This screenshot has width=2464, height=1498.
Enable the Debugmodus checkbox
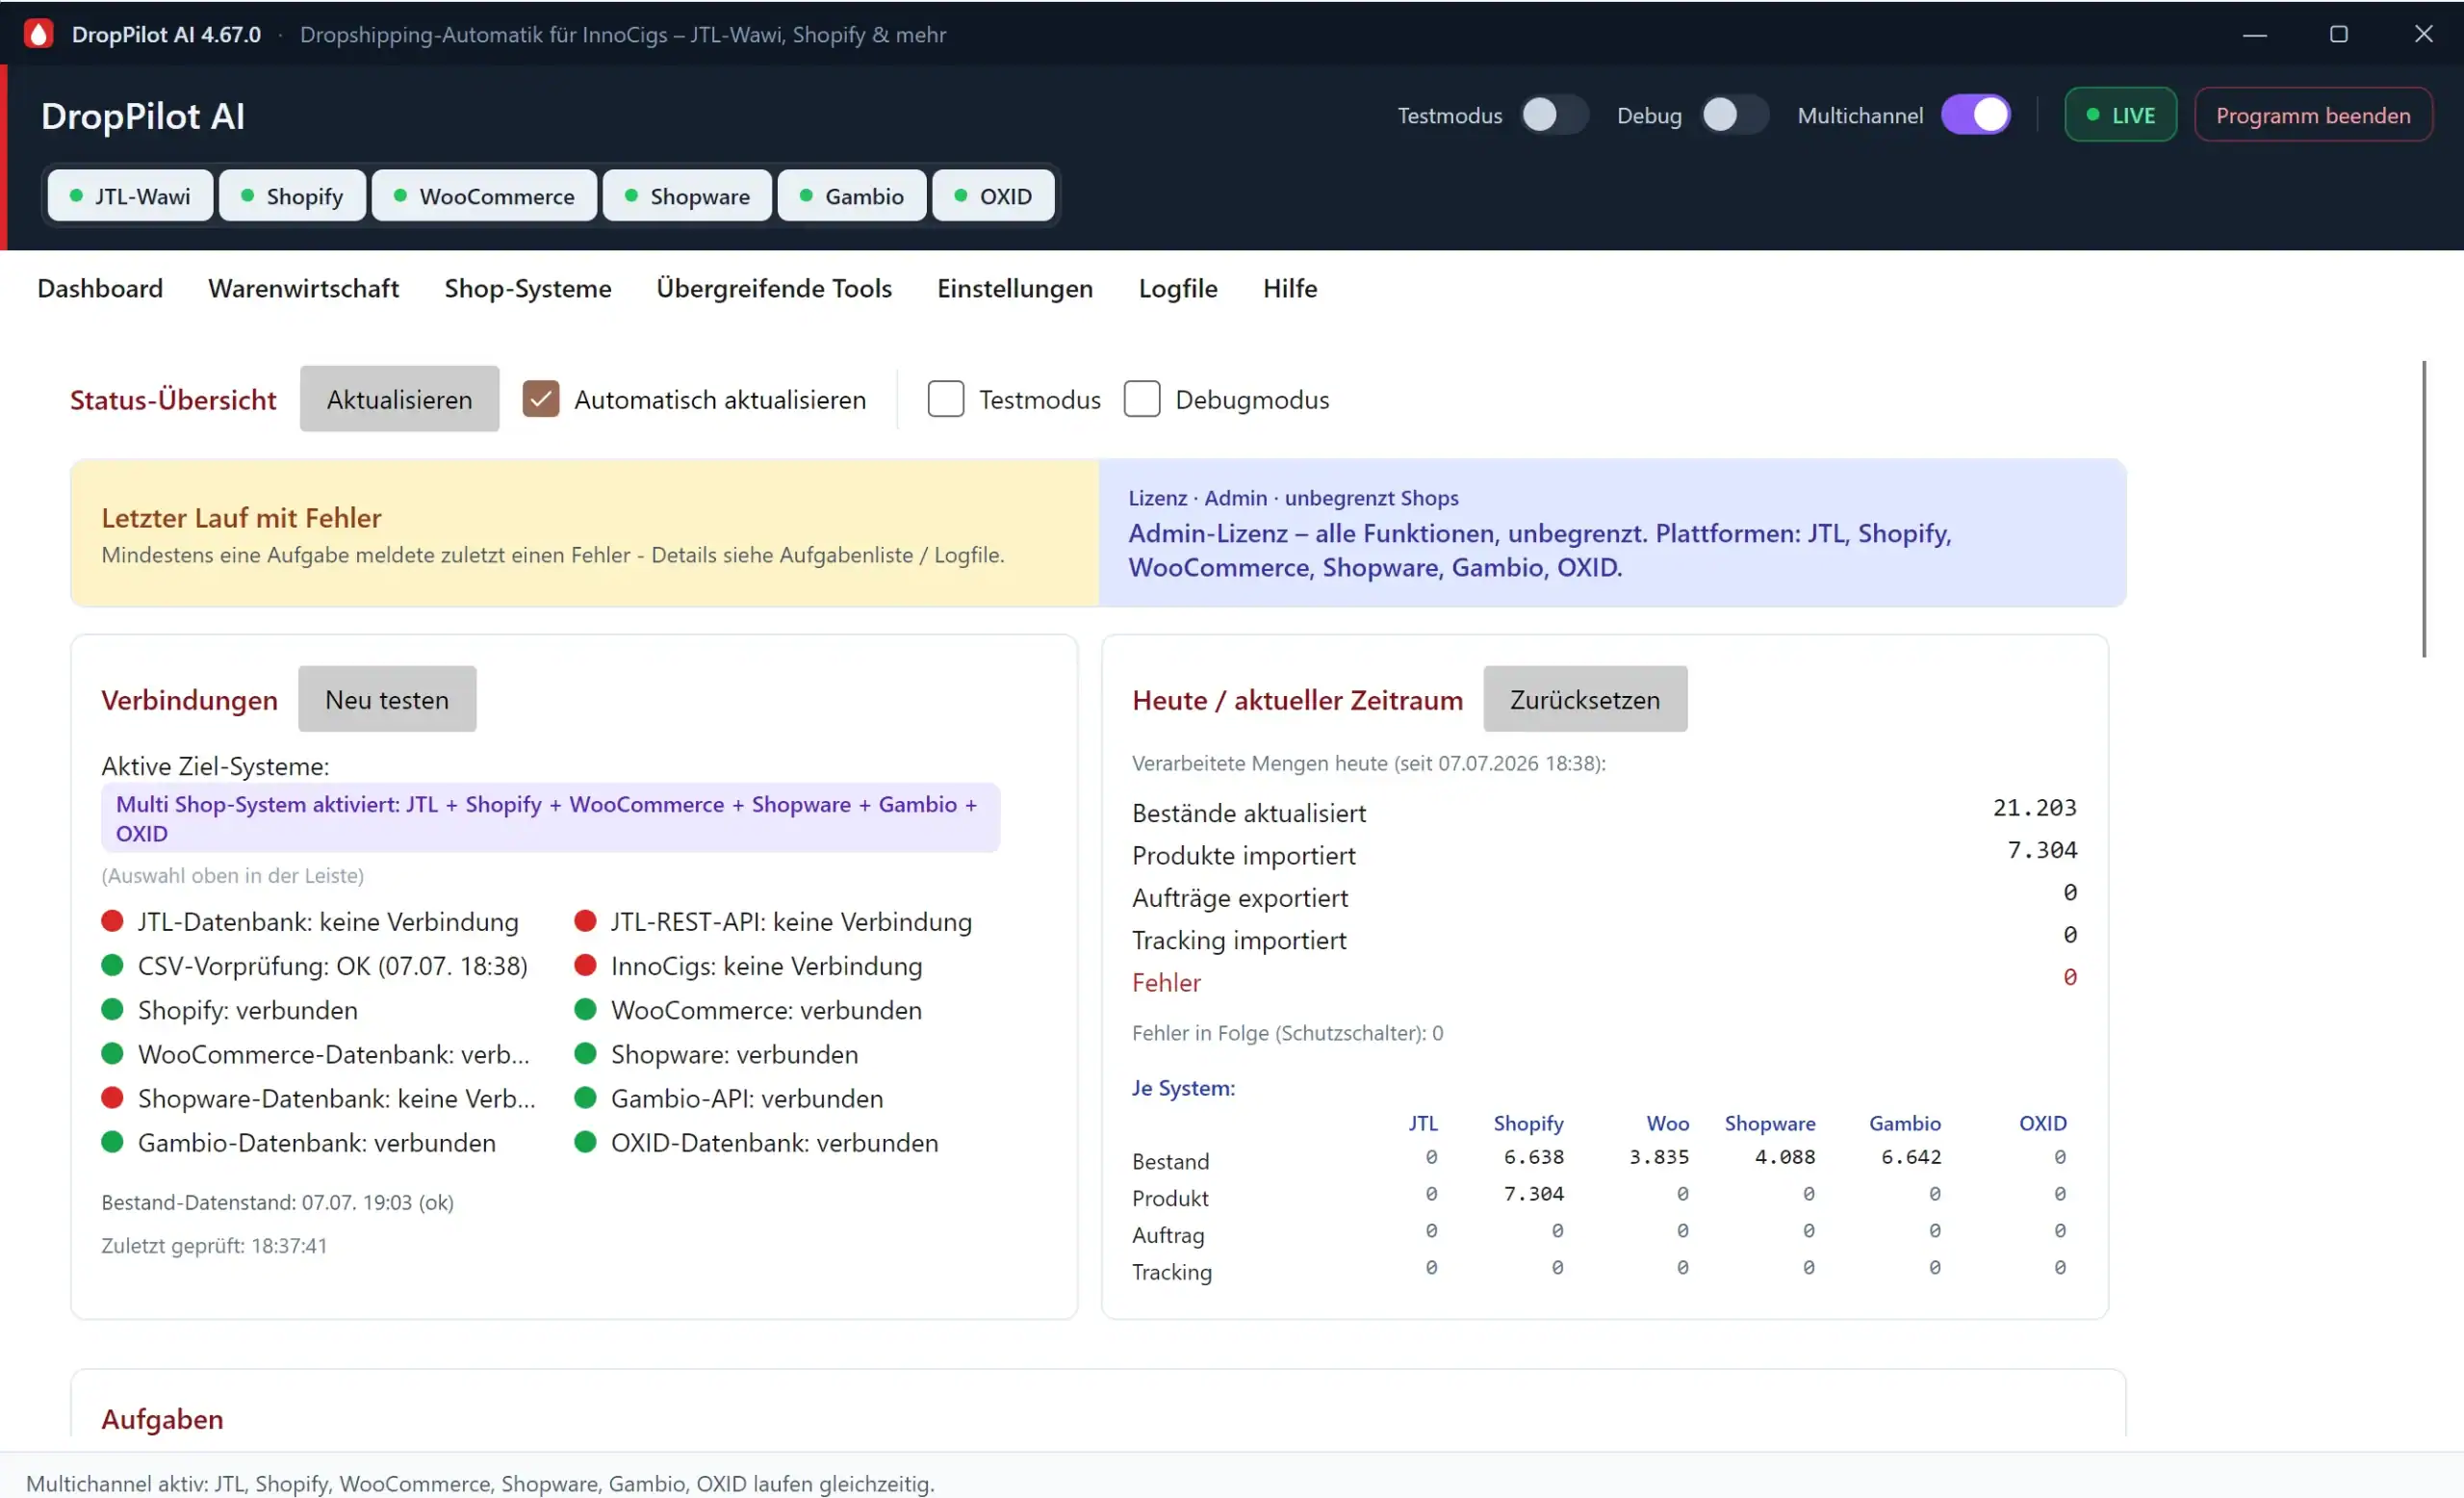point(1141,399)
